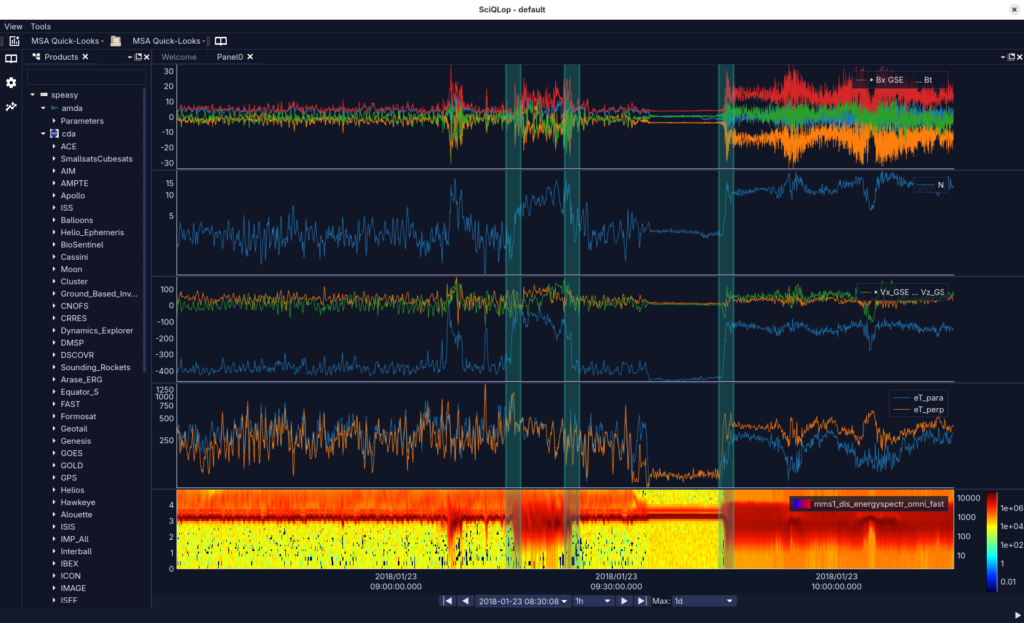Close the Products dock panel
The image size is (1024, 623).
coord(146,57)
